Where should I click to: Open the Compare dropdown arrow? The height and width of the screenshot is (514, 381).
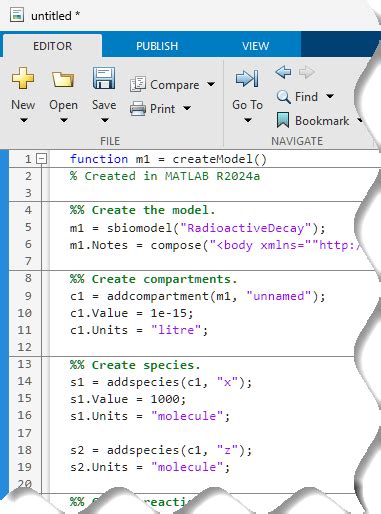(211, 84)
